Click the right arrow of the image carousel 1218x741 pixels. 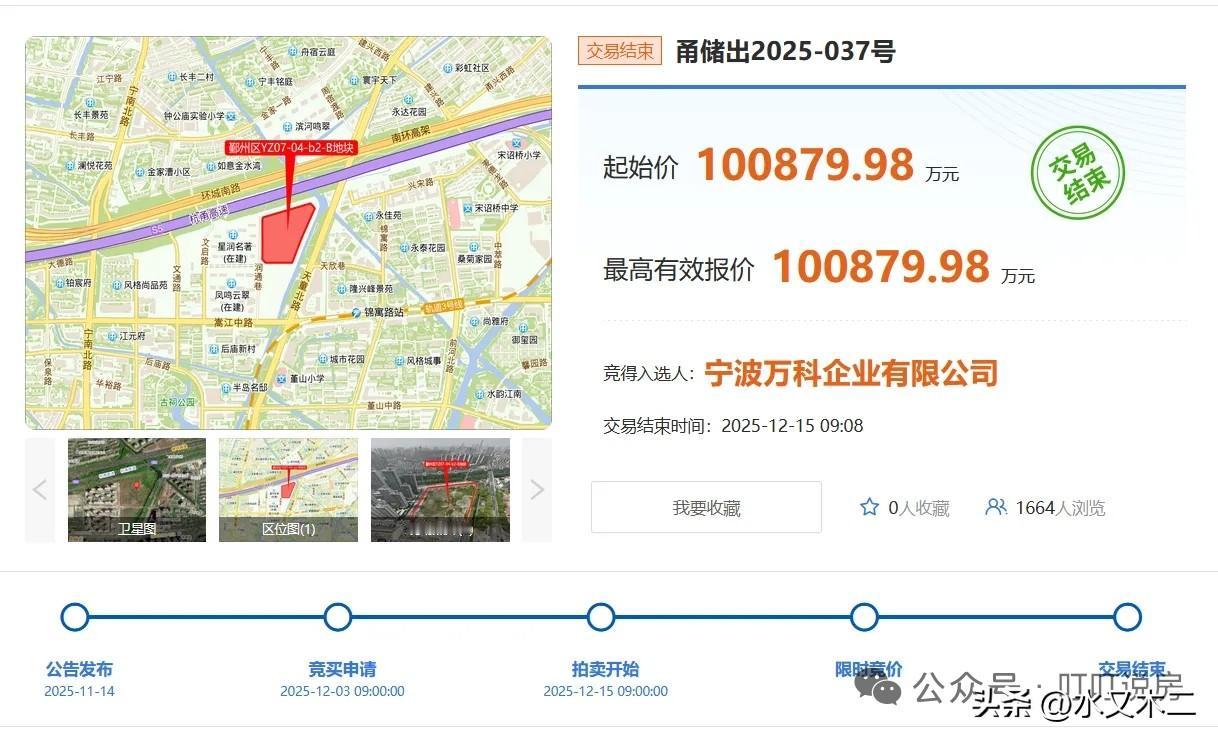tap(537, 489)
